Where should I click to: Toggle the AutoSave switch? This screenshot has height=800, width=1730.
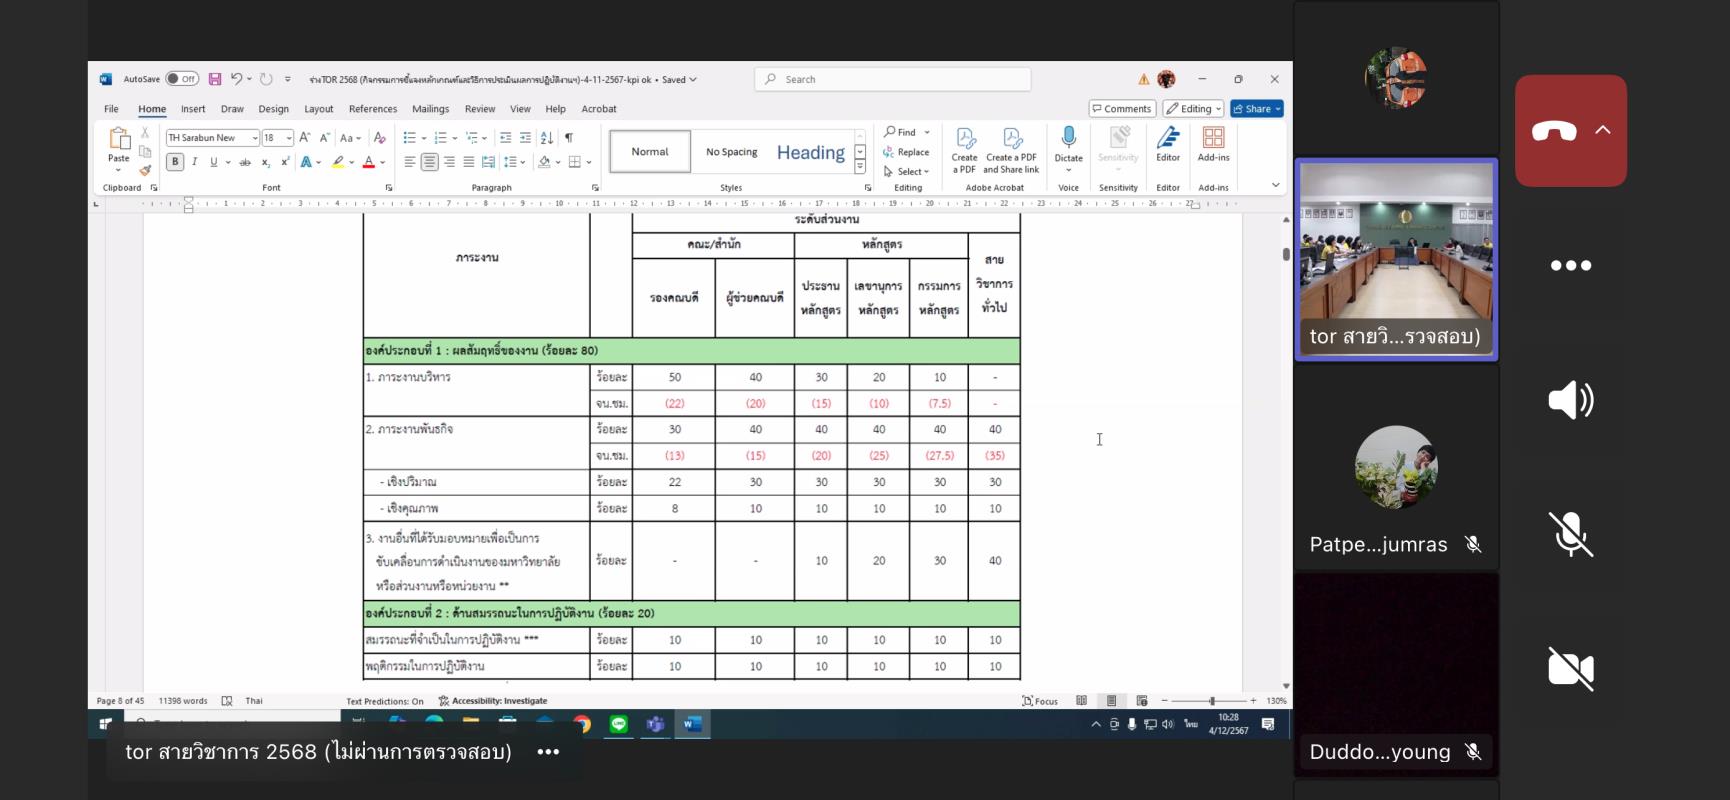[182, 79]
